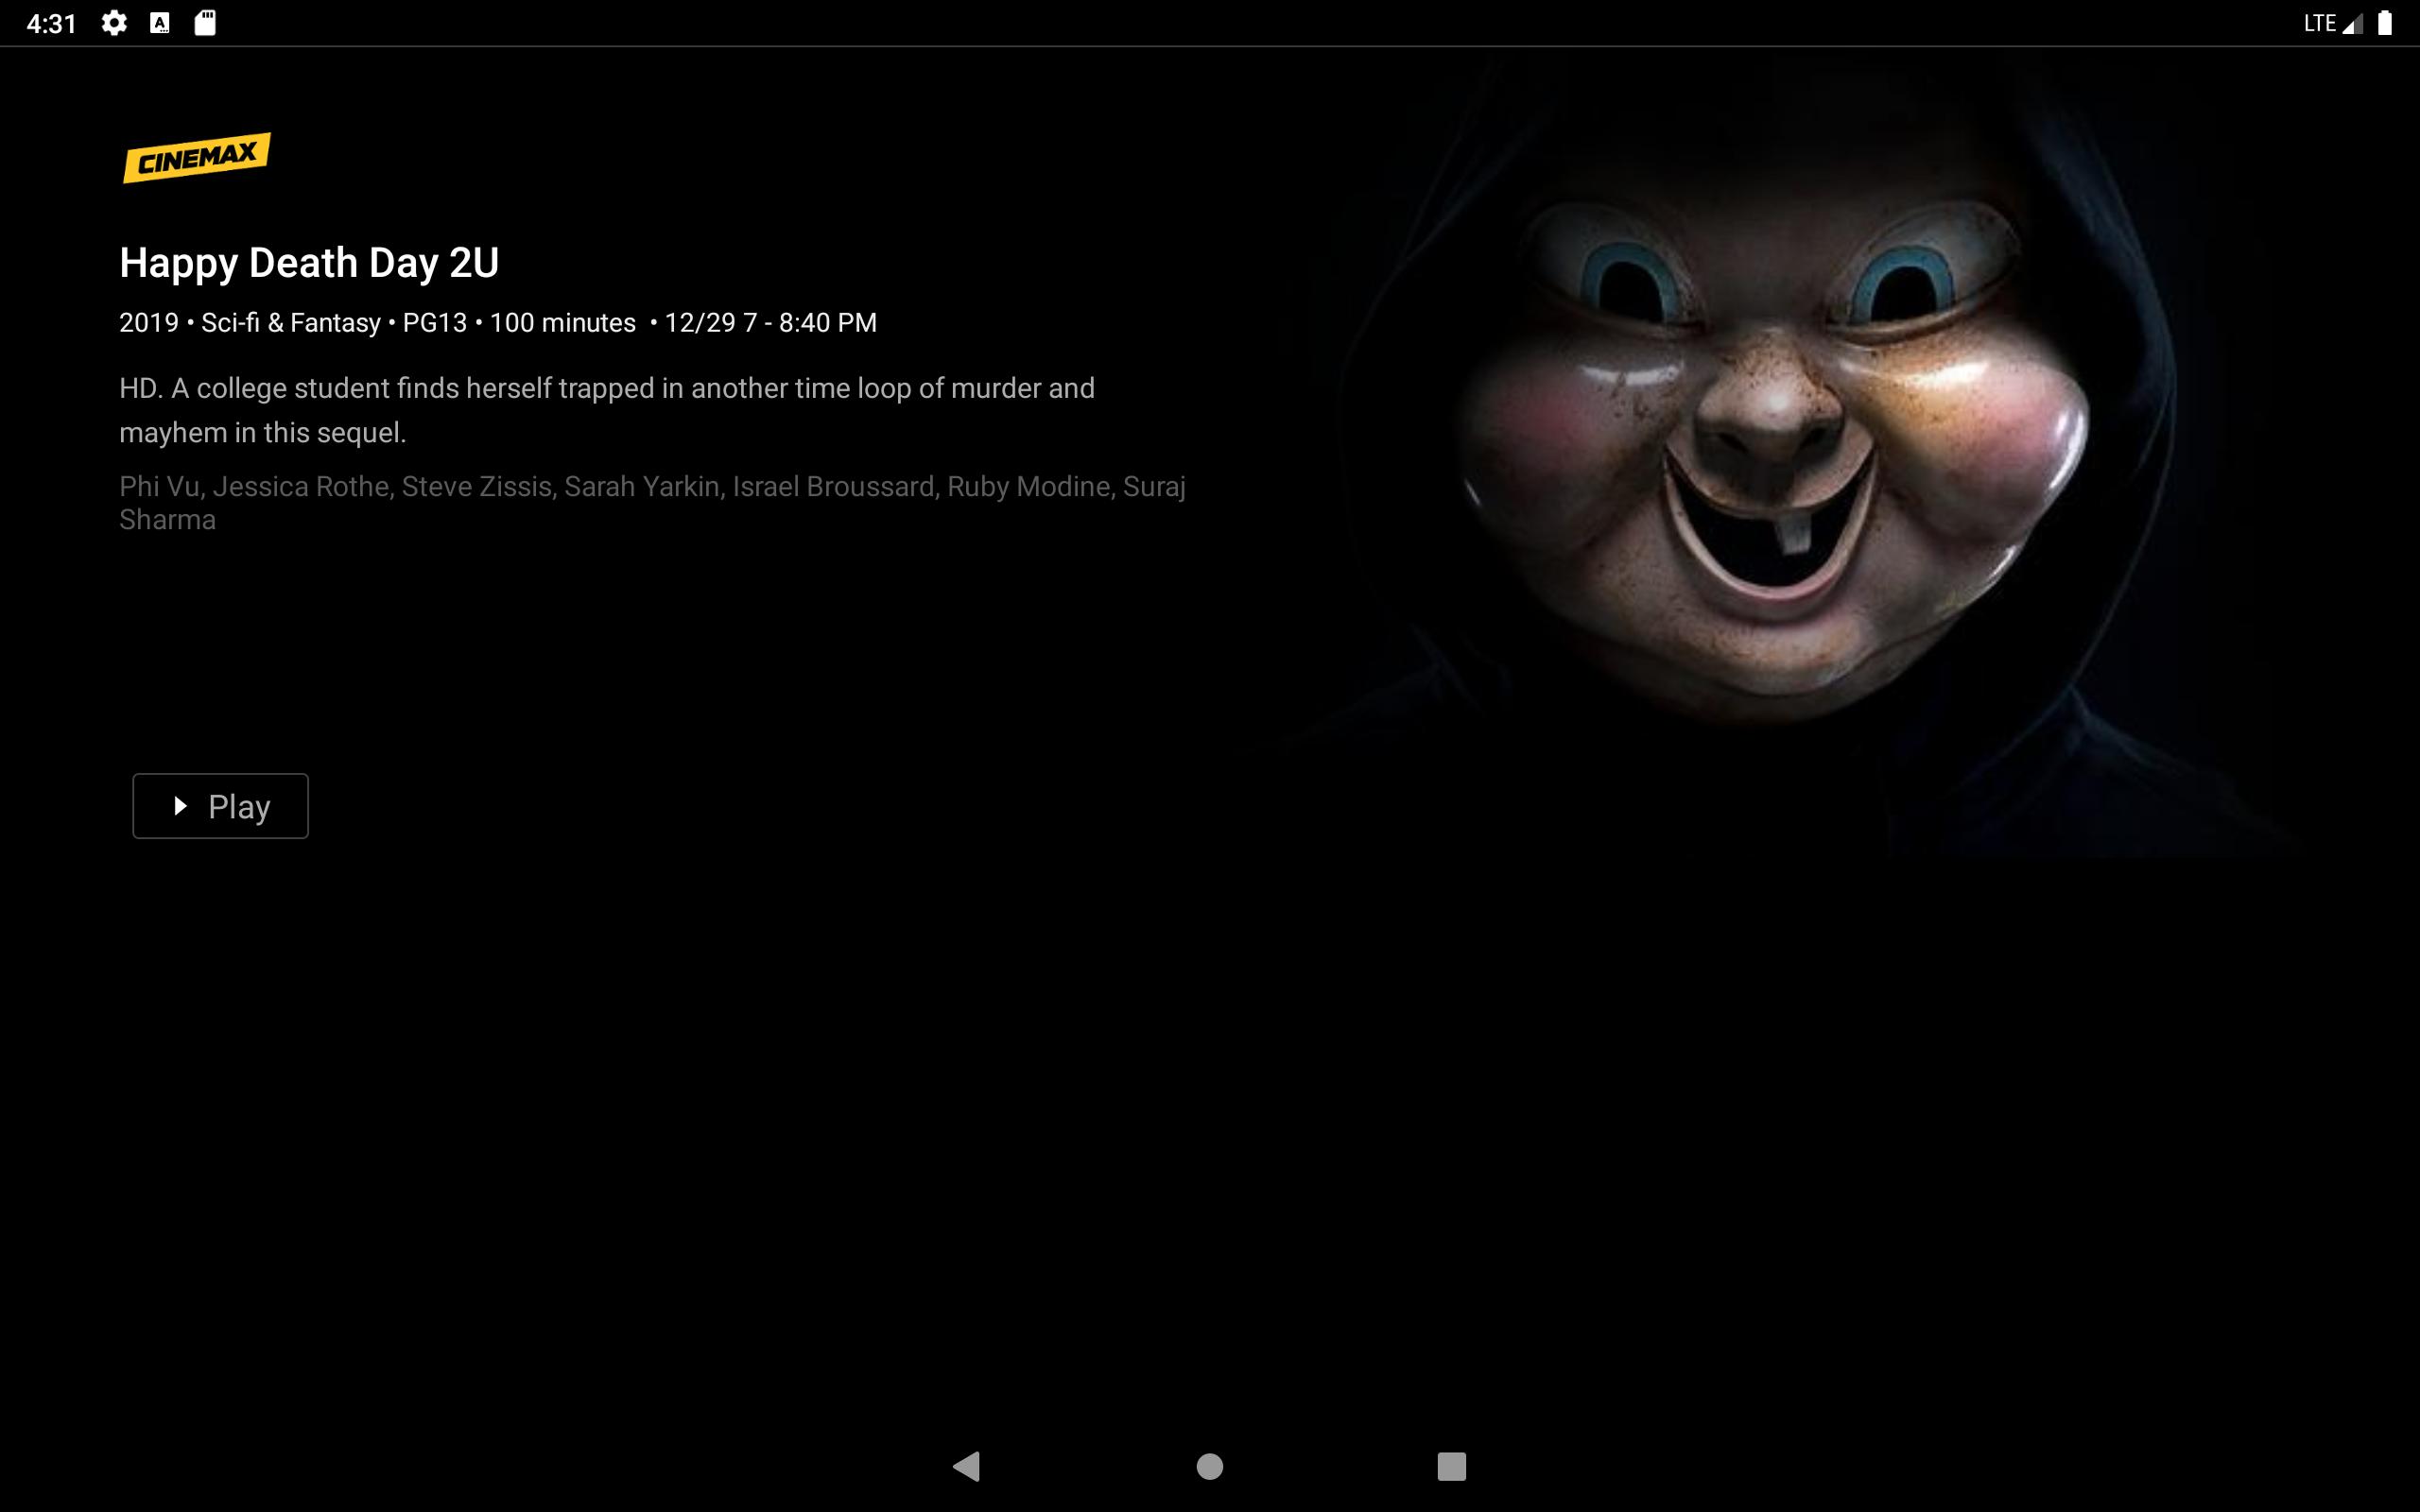Tap the keyboard 'A' status bar icon
2420x1512 pixels.
point(160,23)
